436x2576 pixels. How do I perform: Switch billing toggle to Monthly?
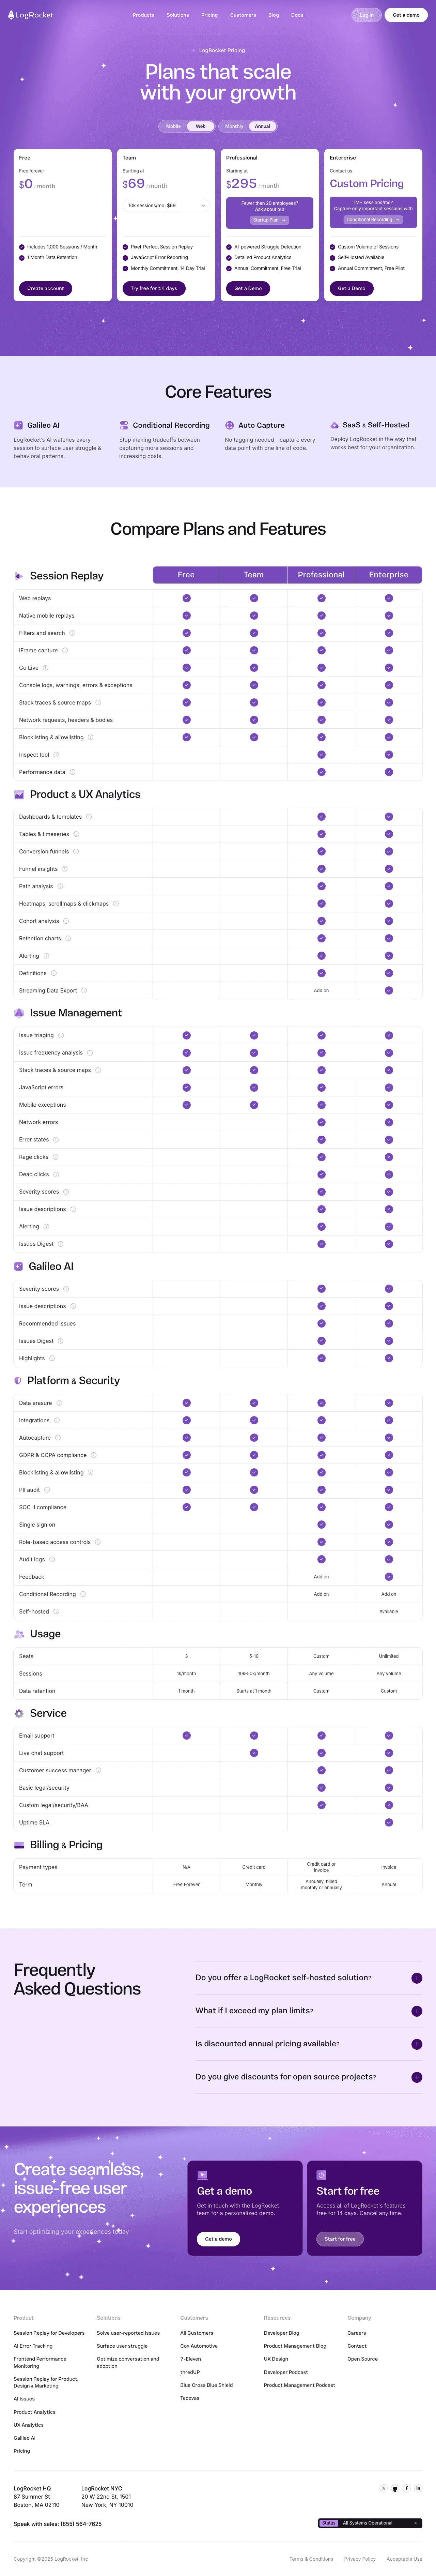[234, 126]
